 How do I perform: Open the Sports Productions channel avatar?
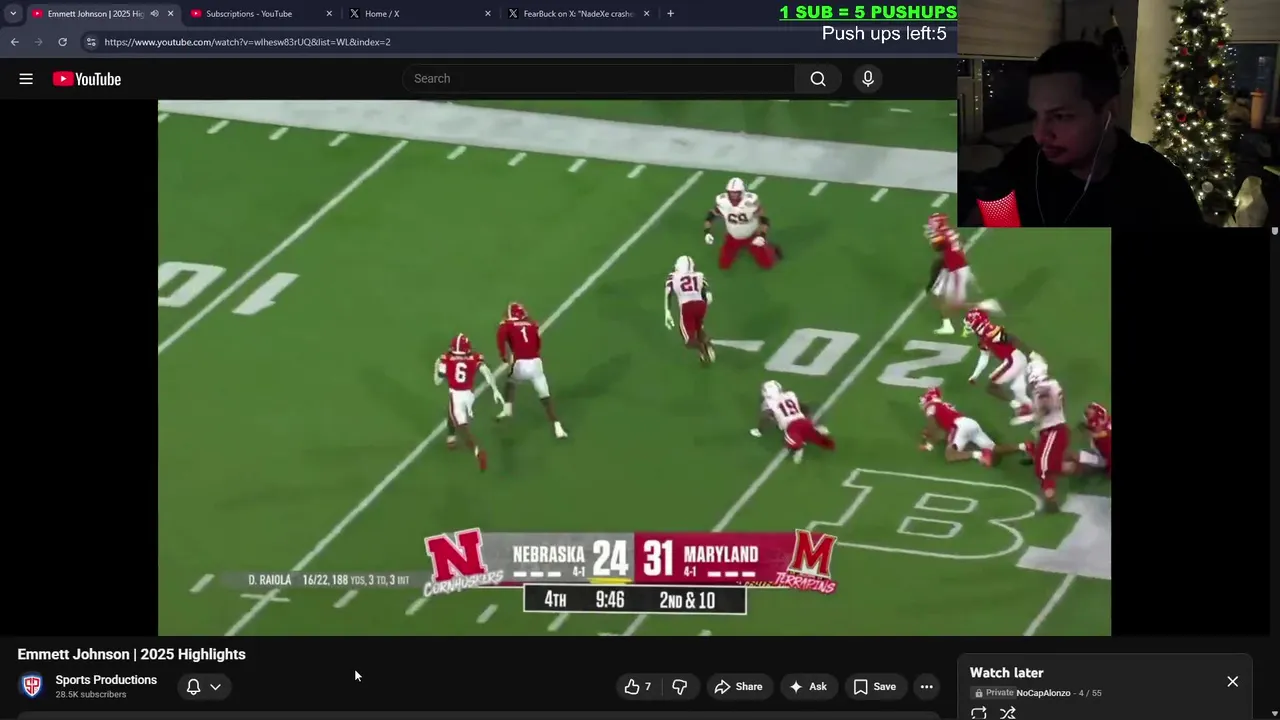32,686
